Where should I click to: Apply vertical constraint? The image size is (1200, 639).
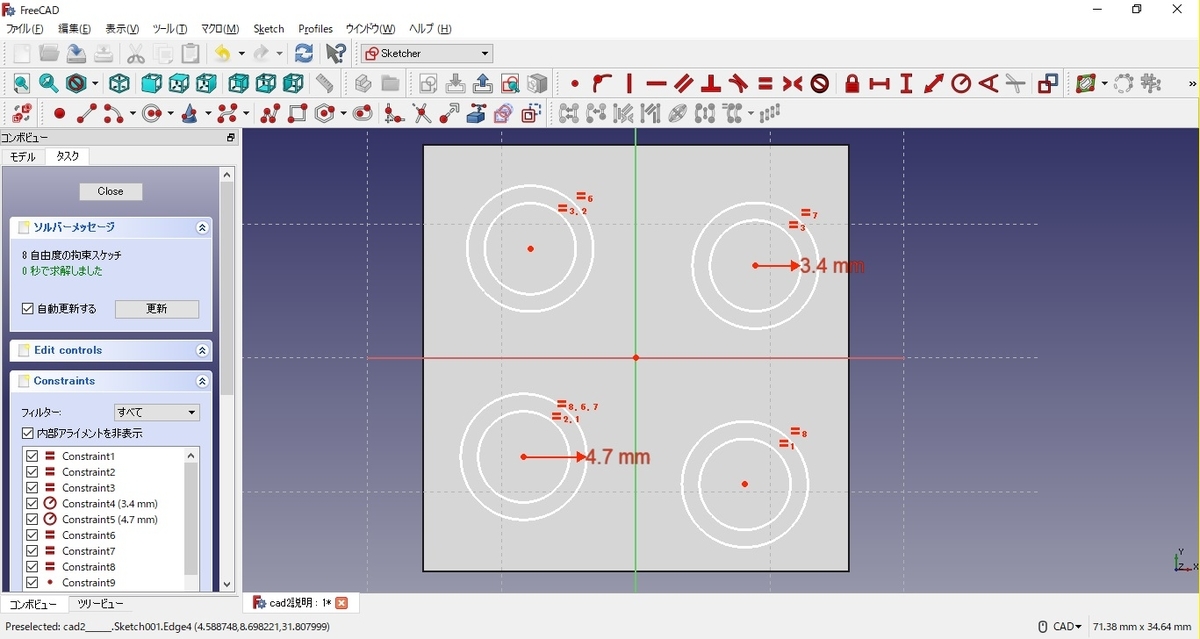click(629, 84)
